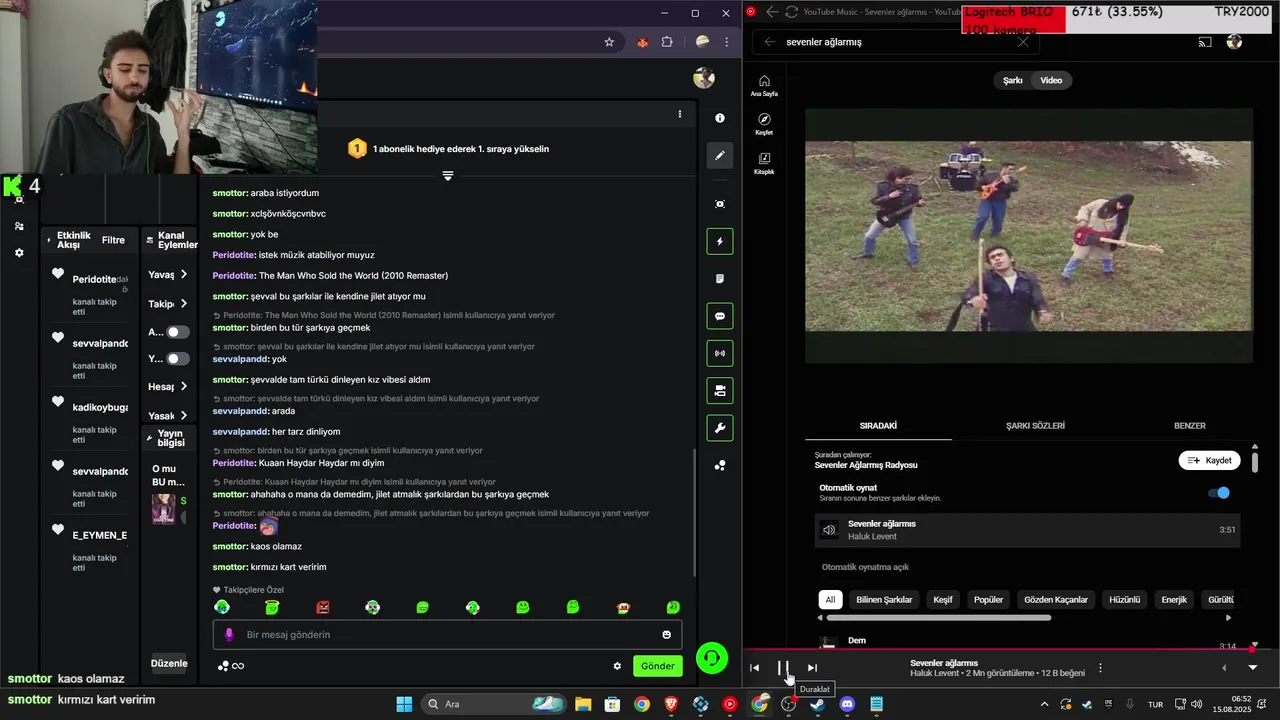Click the pencil edit icon in right toolbar
This screenshot has width=1280, height=720.
[720, 156]
